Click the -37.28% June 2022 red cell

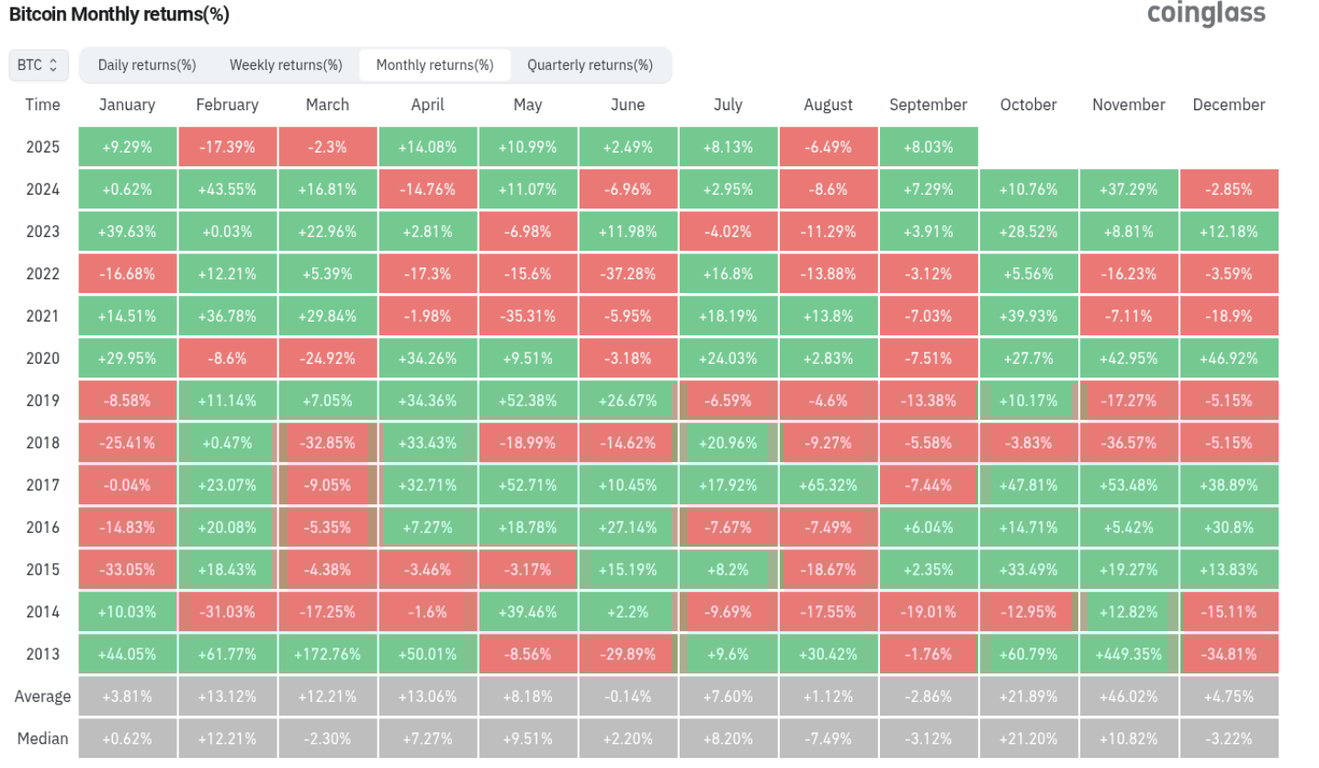[x=628, y=273]
